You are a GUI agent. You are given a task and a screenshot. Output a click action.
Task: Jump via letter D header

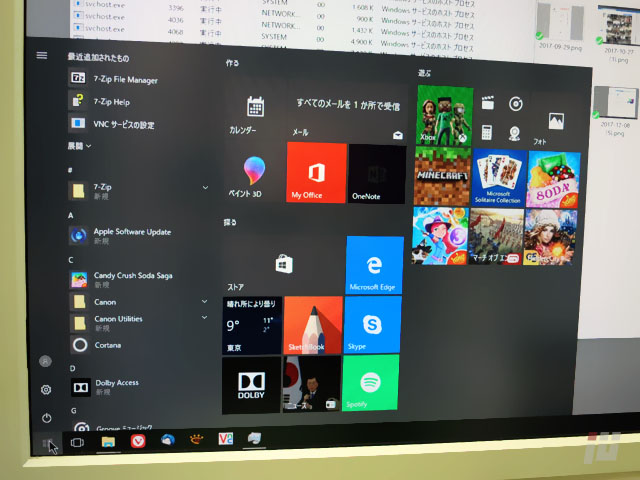tap(73, 368)
